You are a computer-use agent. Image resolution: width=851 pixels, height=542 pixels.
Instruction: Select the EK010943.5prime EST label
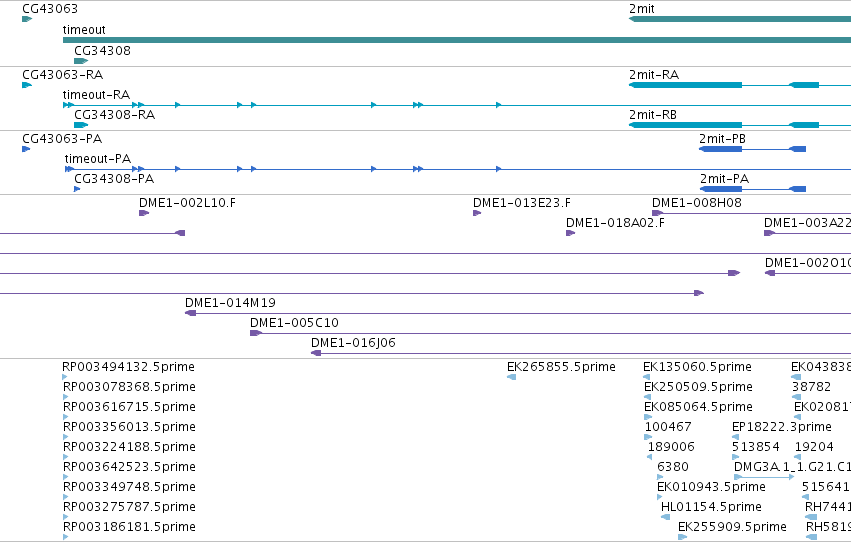pos(712,487)
